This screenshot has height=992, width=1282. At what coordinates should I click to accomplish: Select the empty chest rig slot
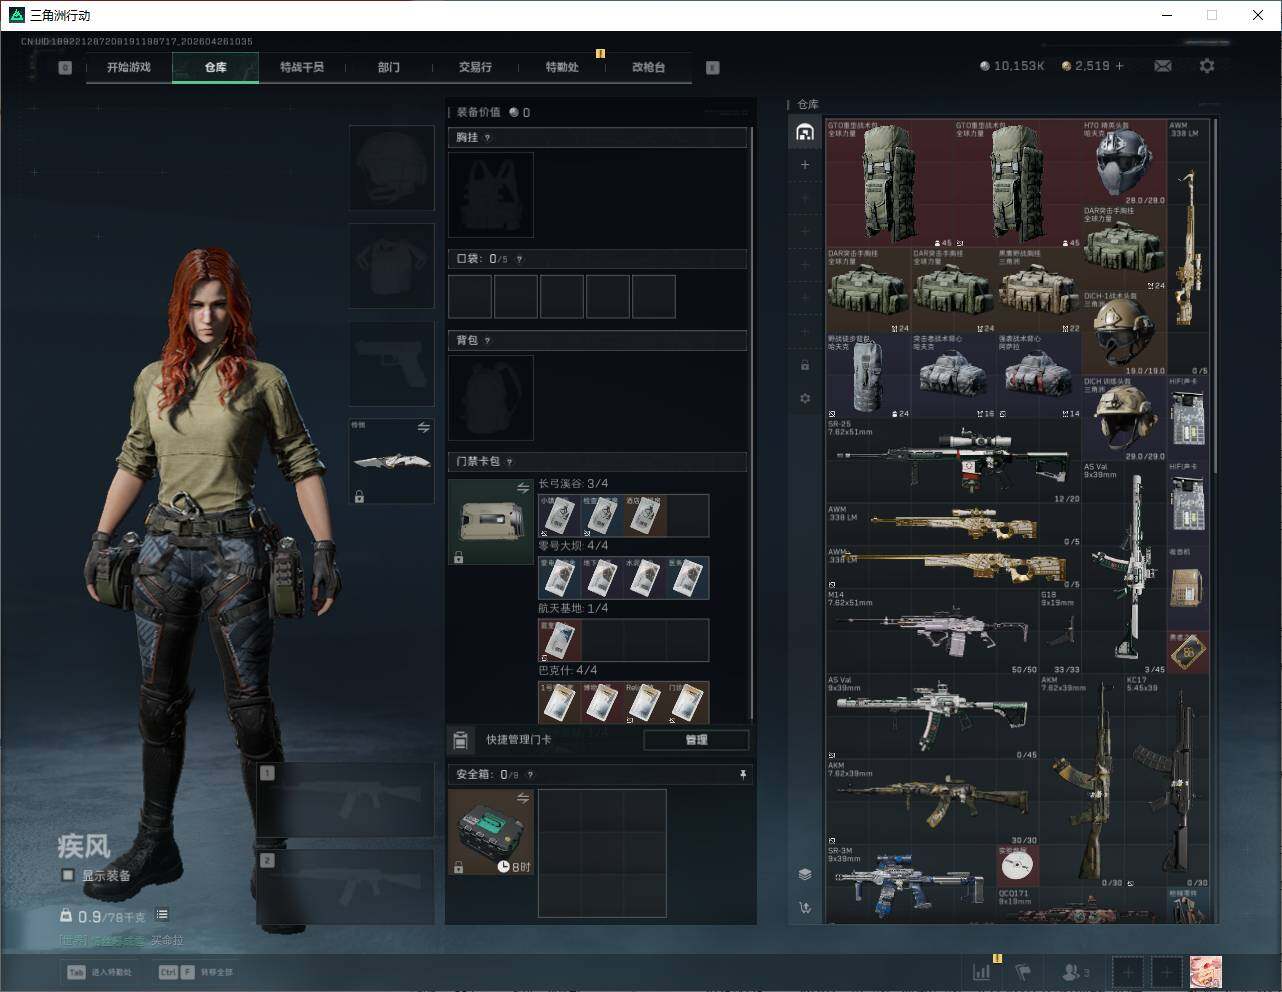[491, 195]
